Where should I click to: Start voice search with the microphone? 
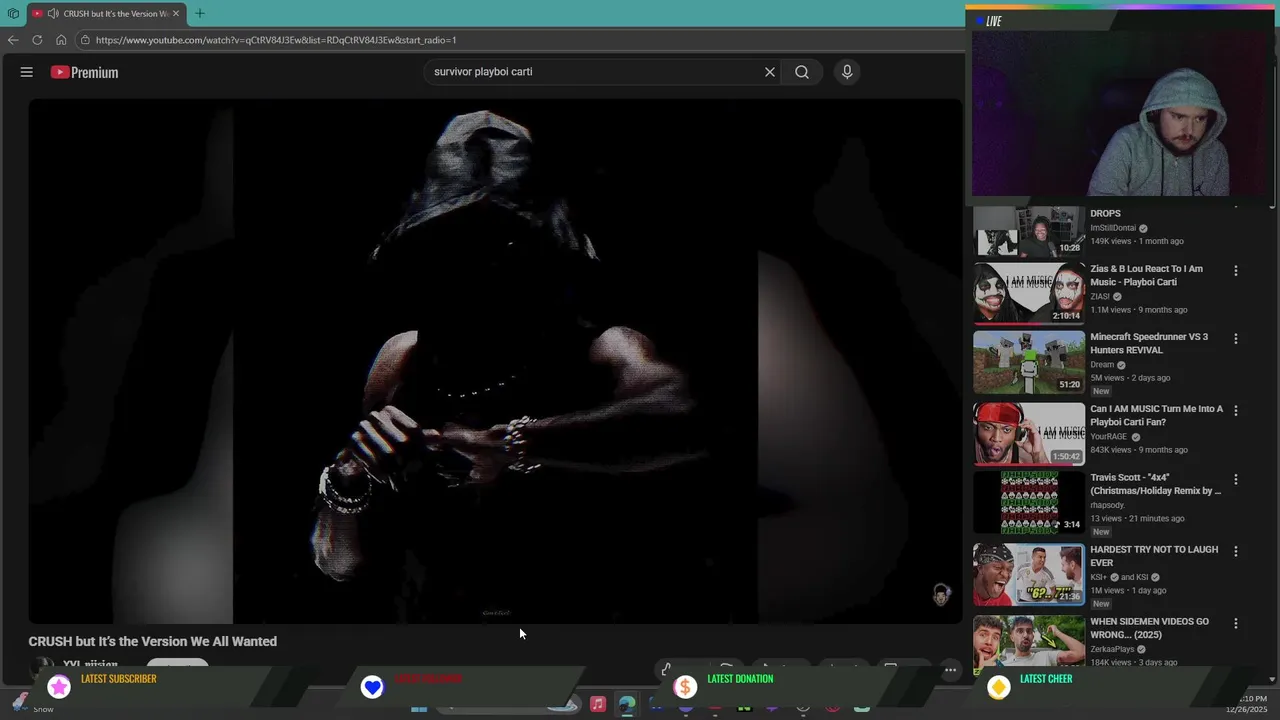click(847, 72)
